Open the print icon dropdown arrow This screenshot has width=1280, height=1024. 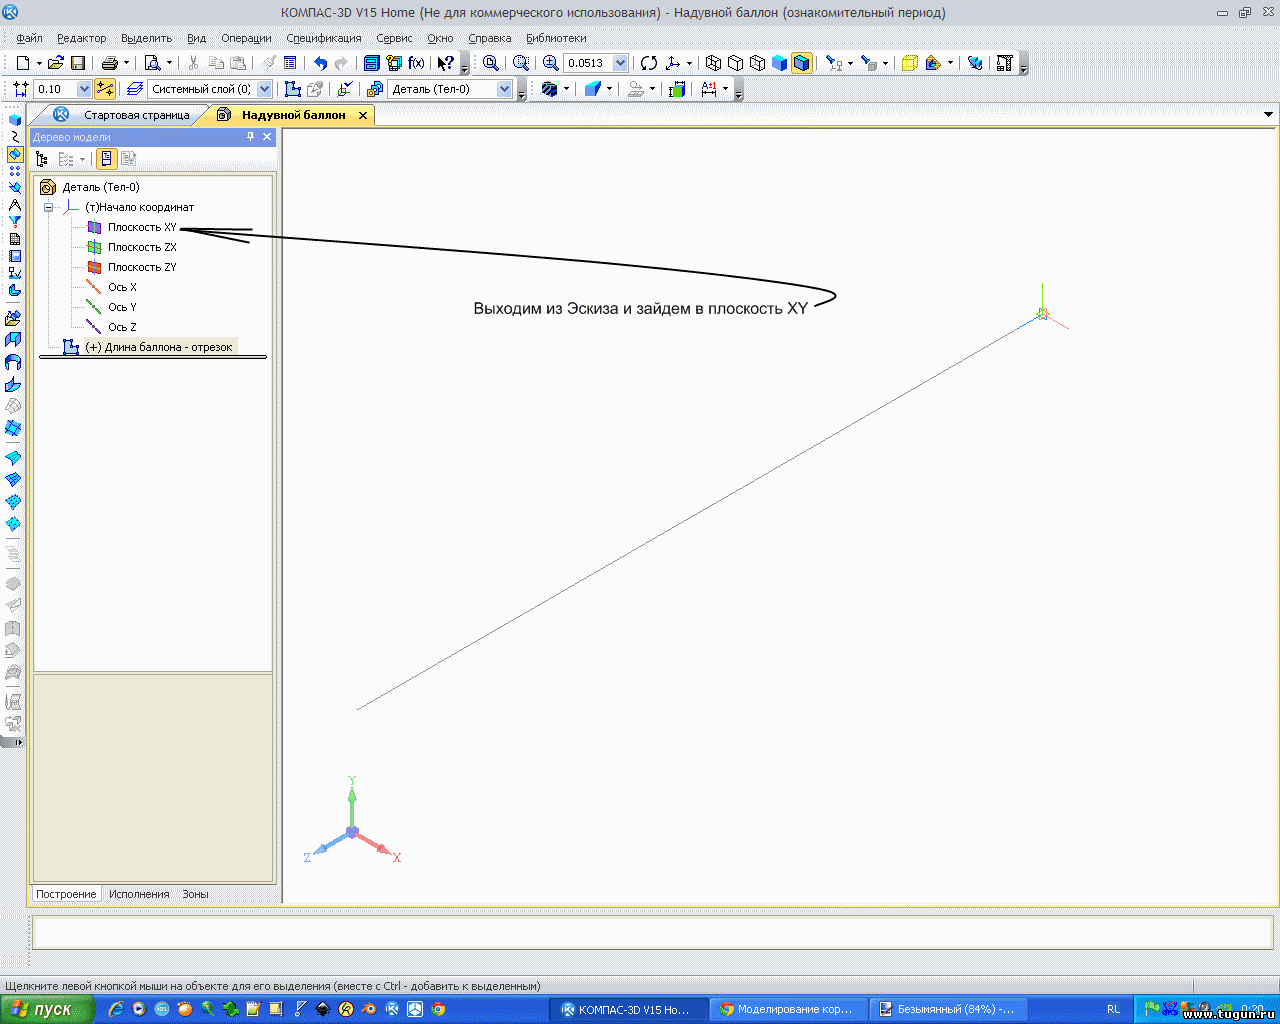point(126,63)
